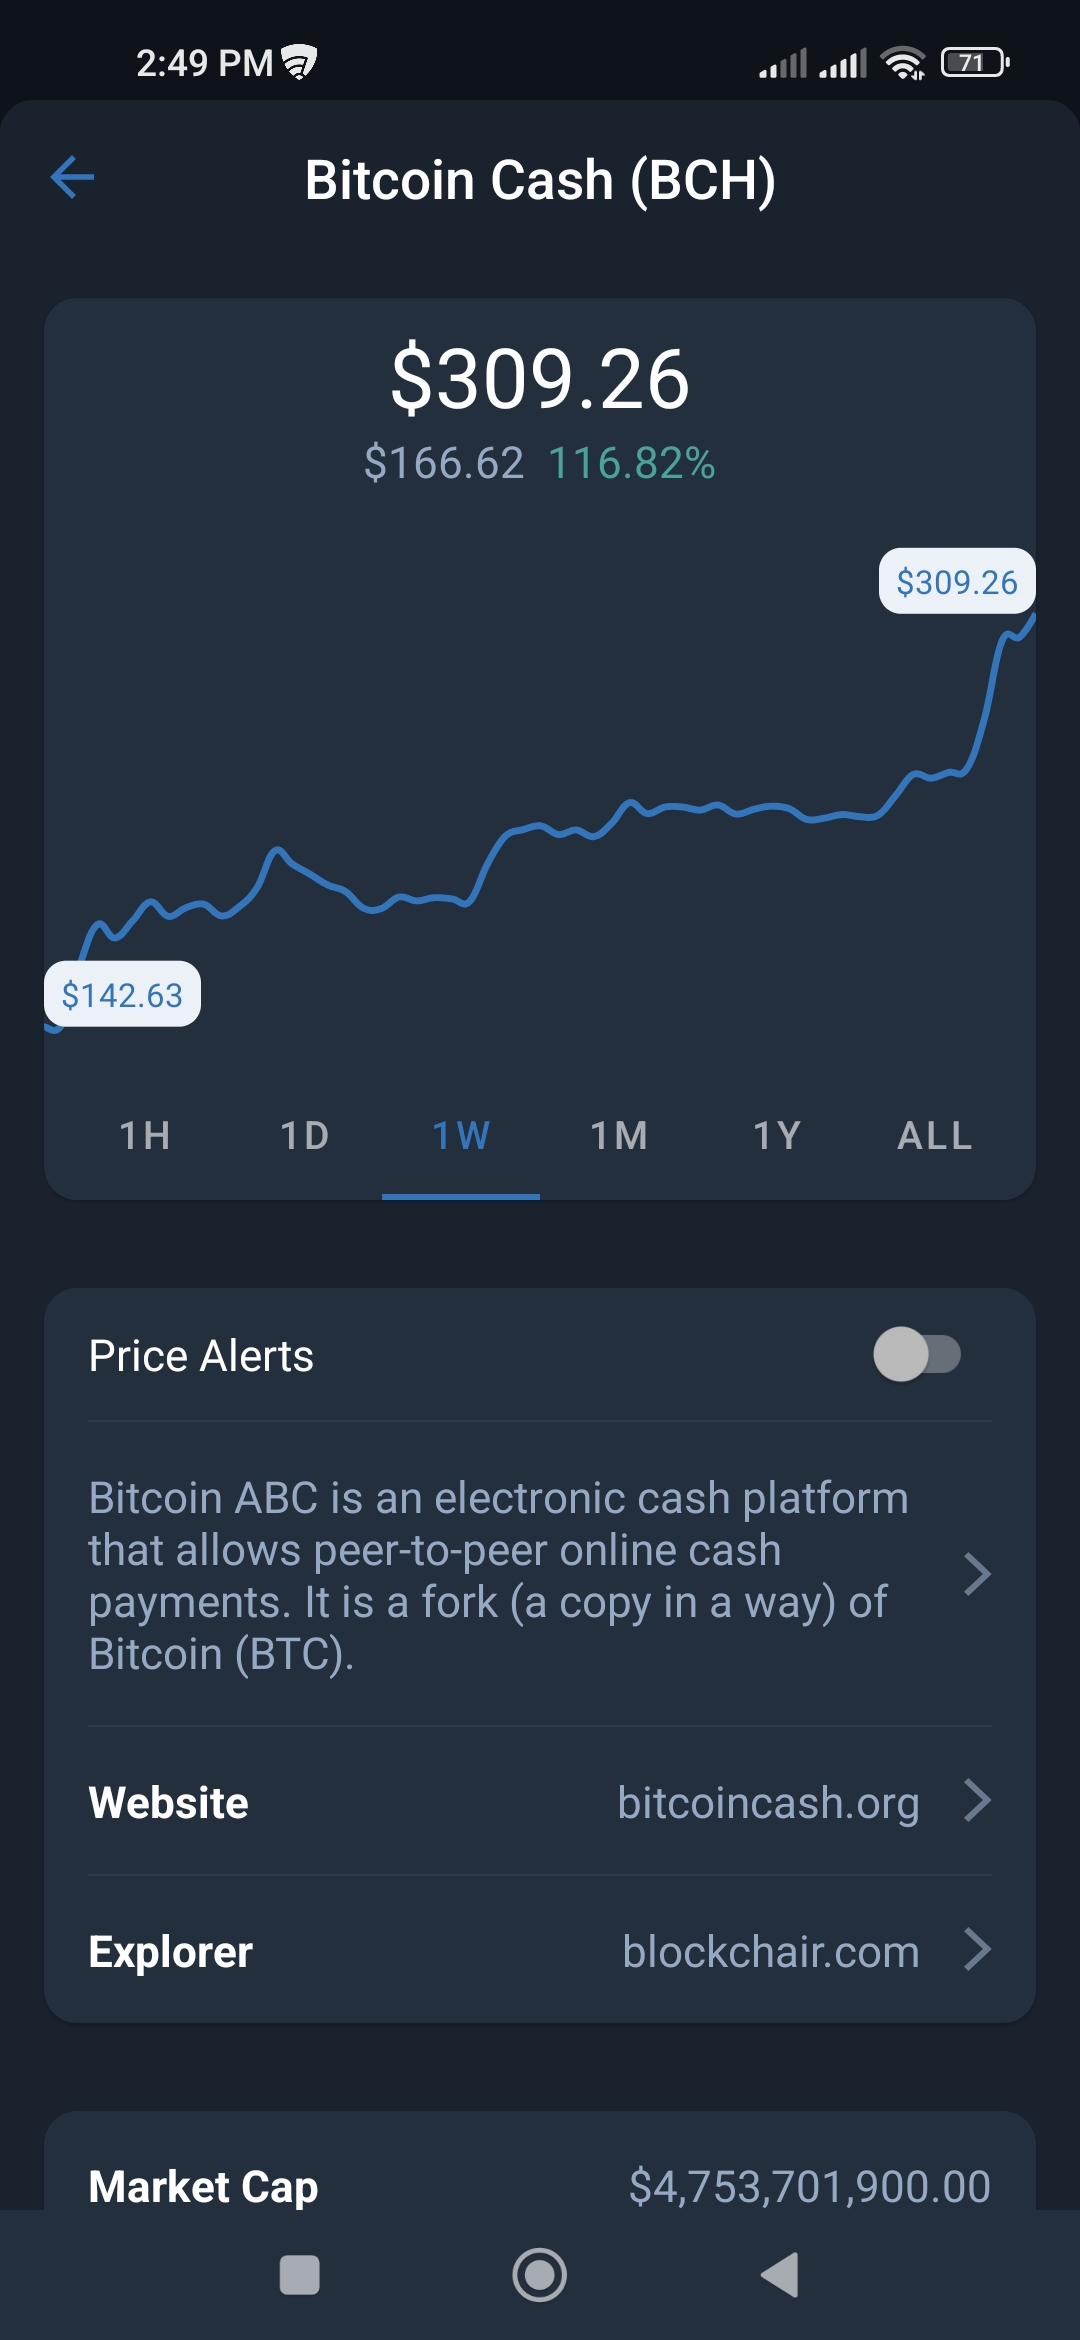Tap the Wi-Fi status icon
Viewport: 1080px width, 2340px height.
tap(903, 62)
